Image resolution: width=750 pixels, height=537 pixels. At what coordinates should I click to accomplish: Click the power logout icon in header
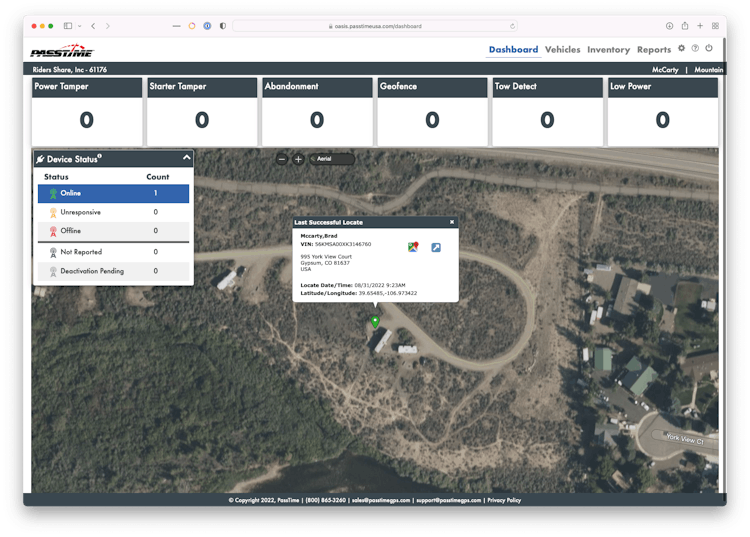pos(709,48)
